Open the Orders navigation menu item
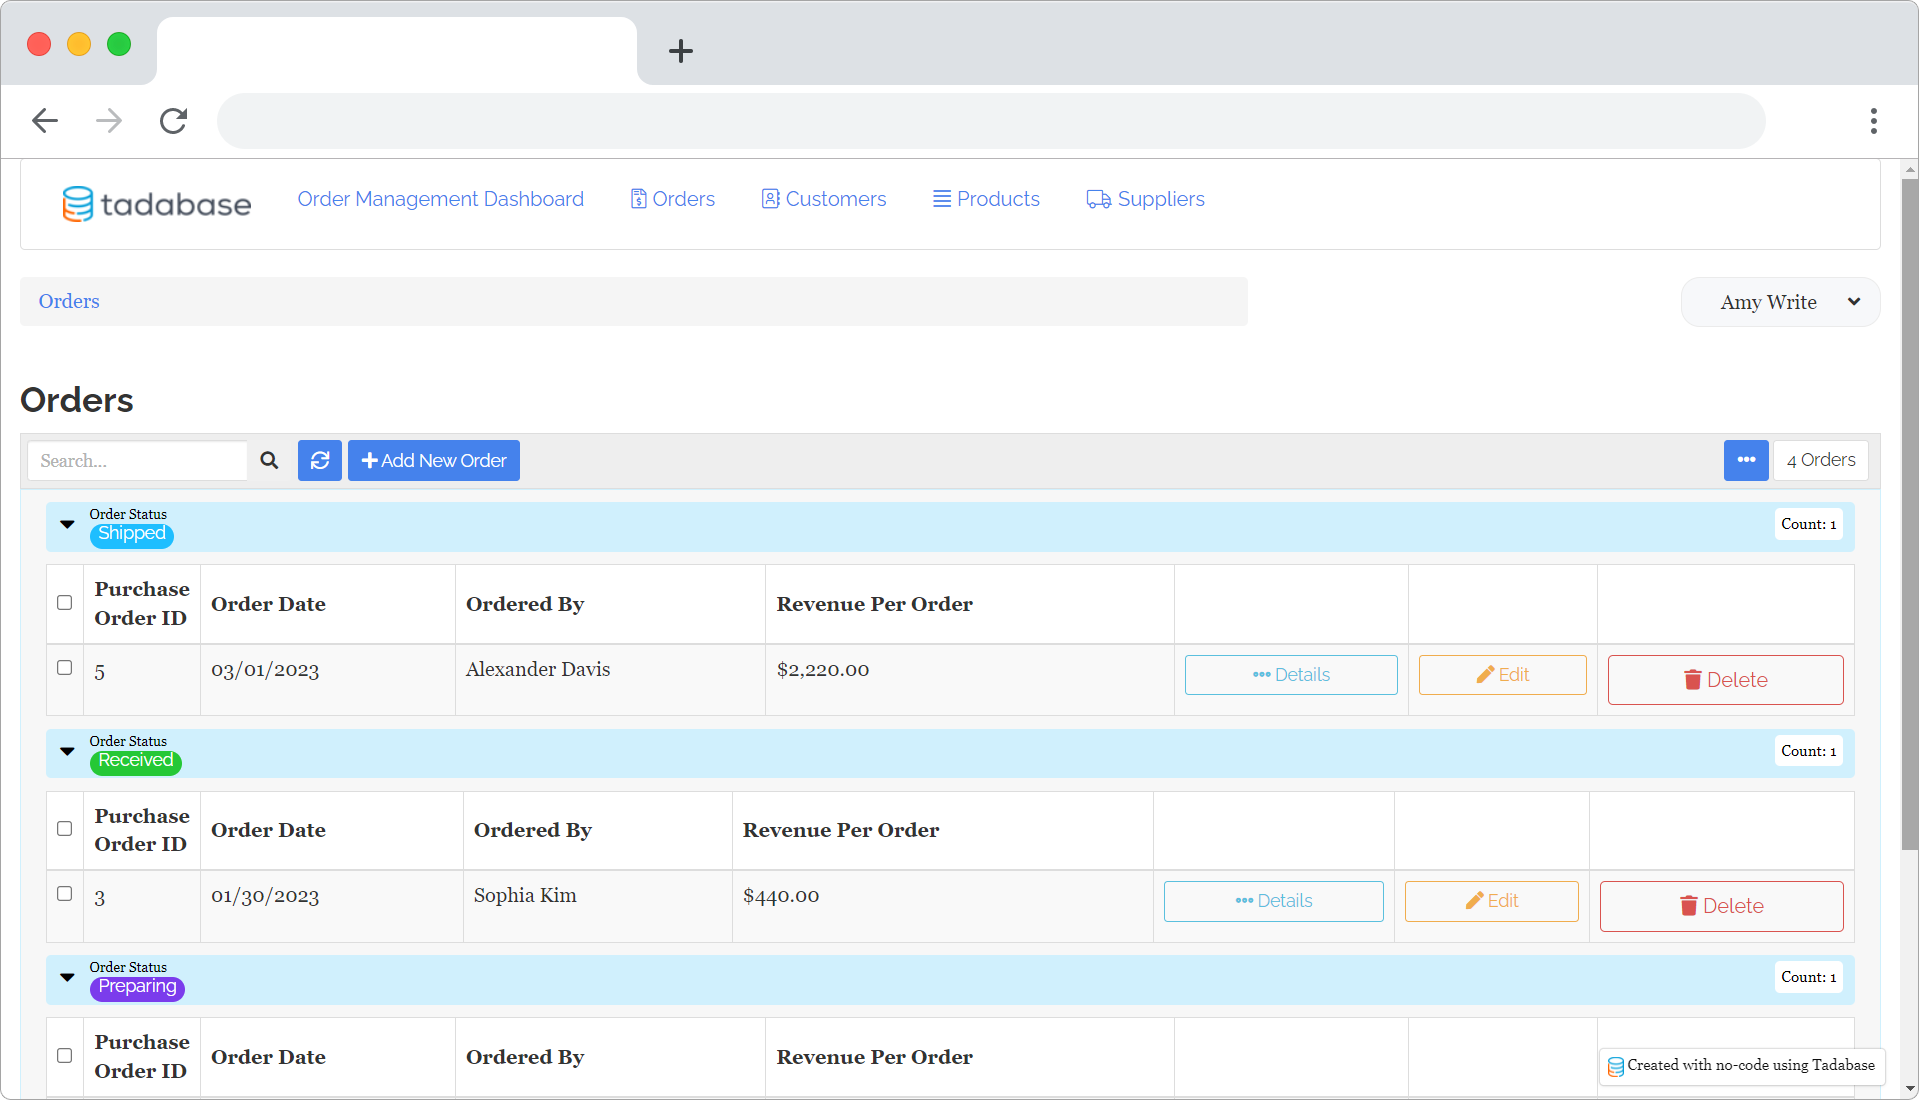The height and width of the screenshot is (1100, 1919). point(673,199)
